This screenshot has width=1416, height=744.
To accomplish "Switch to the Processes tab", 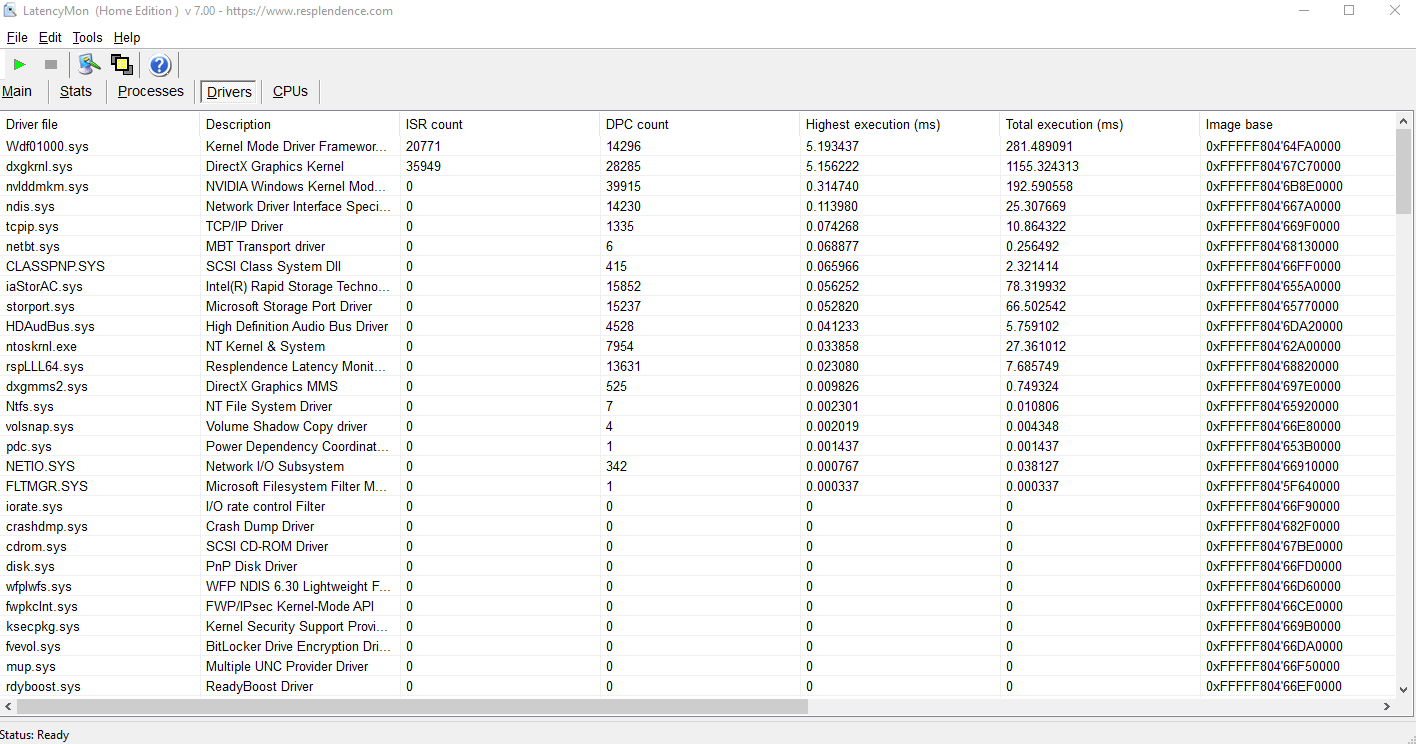I will click(151, 91).
